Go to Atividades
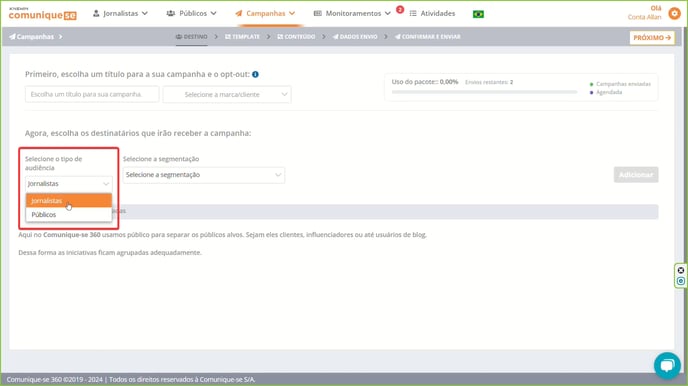Screen dimensions: 688x386 click(432, 14)
